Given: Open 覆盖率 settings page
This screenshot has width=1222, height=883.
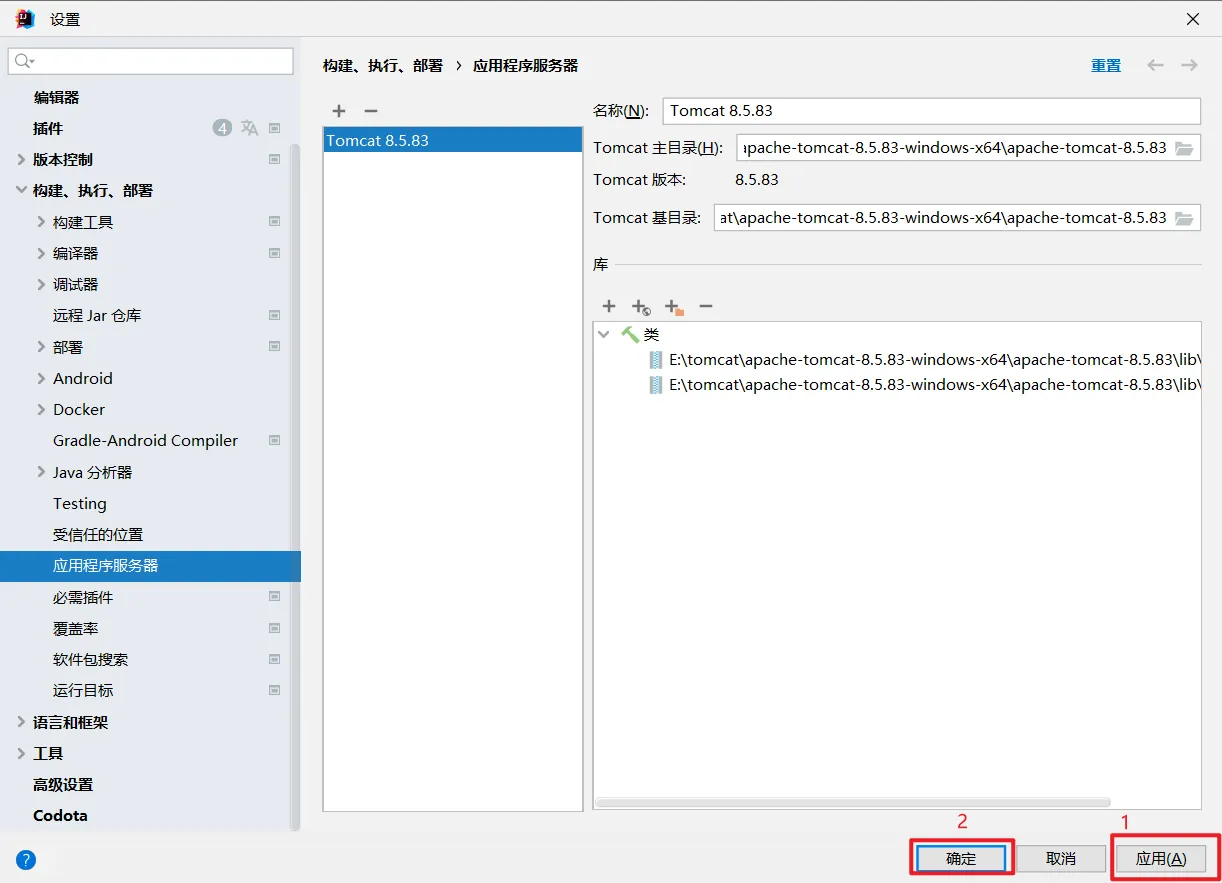Looking at the screenshot, I should pos(75,628).
